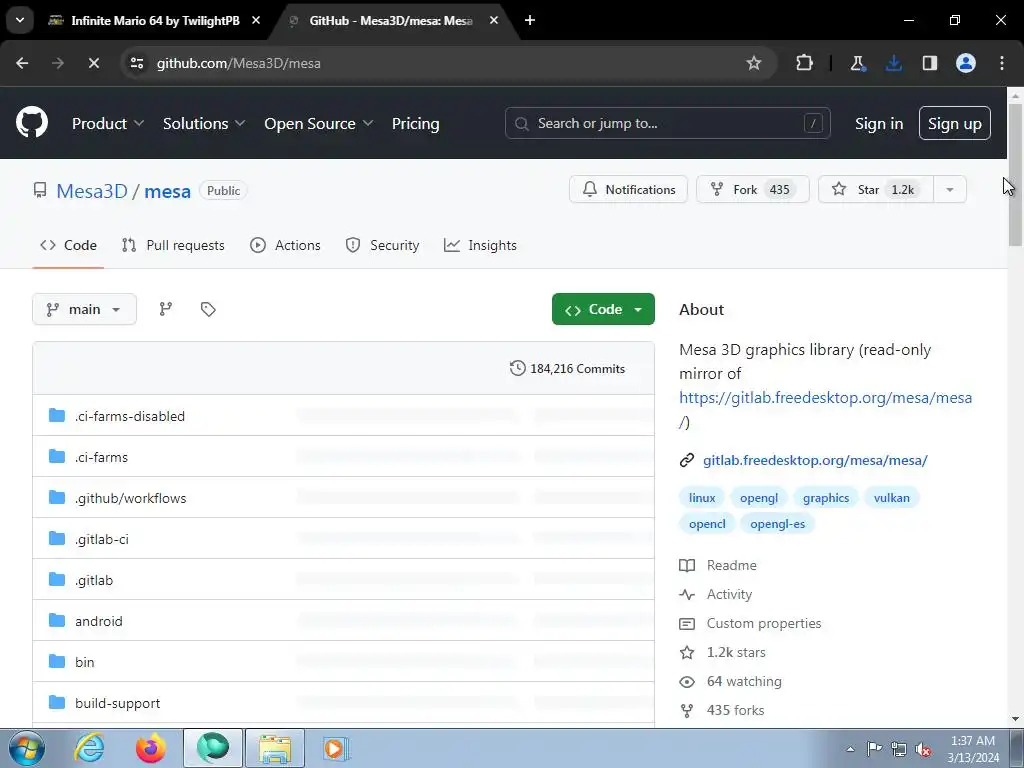Launch Firefox from the taskbar
1024x768 pixels.
(x=151, y=748)
